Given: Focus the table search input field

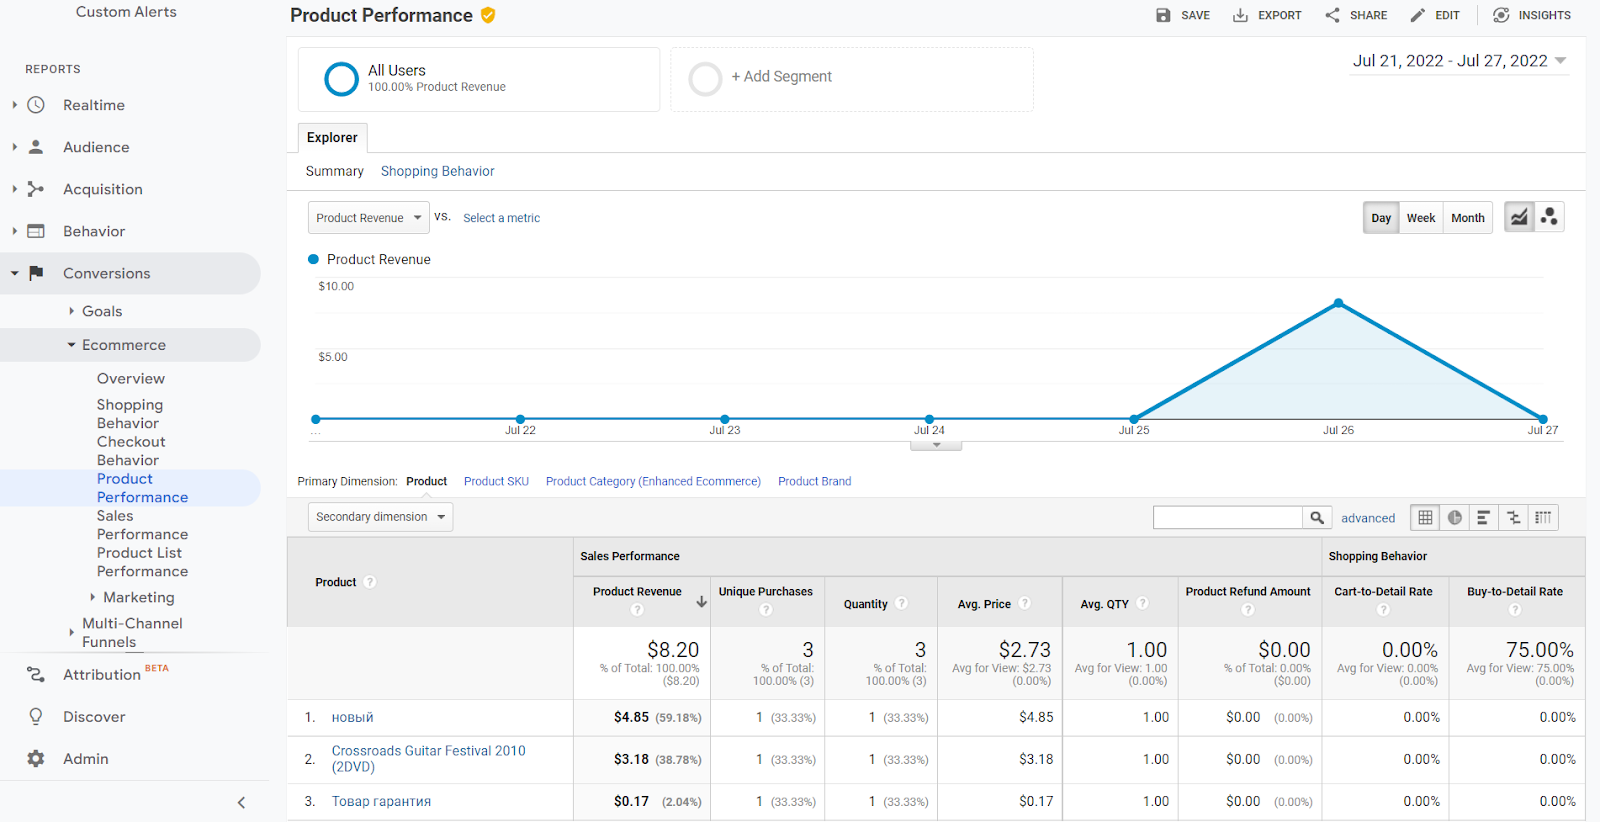Looking at the screenshot, I should pos(1228,517).
